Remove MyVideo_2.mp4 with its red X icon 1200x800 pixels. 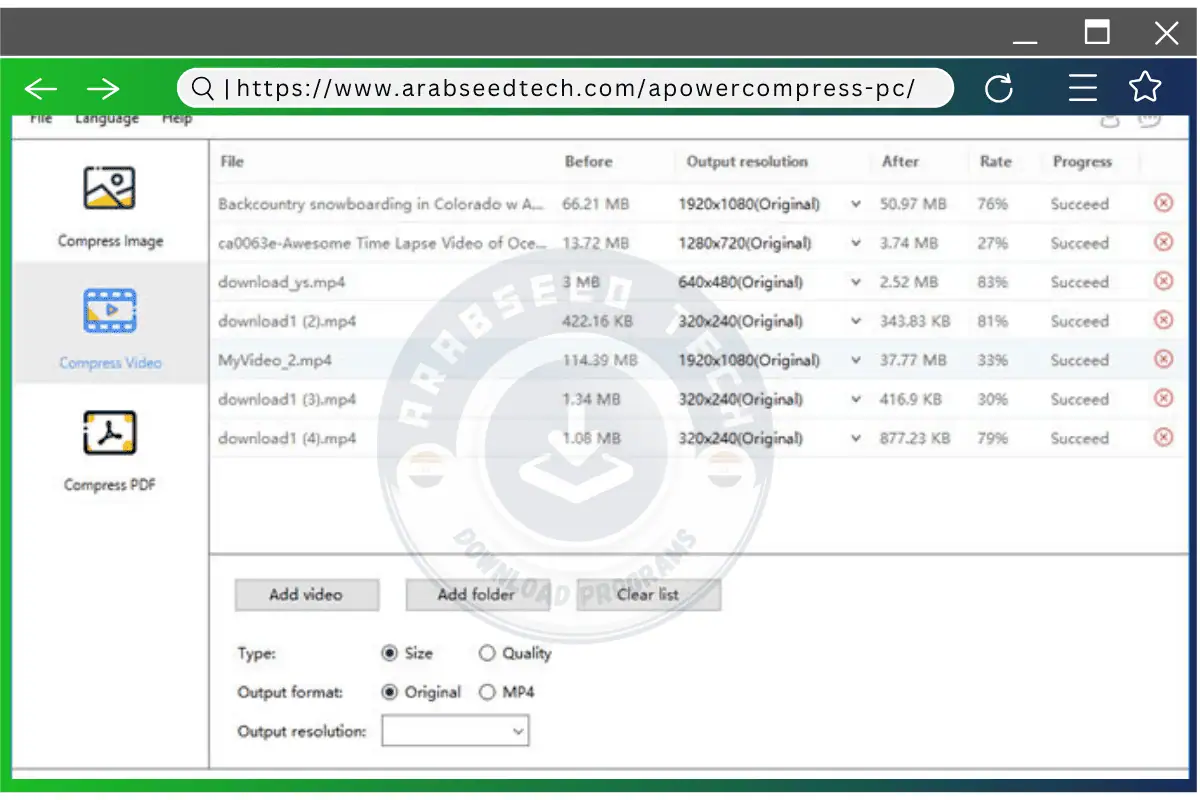click(1163, 359)
